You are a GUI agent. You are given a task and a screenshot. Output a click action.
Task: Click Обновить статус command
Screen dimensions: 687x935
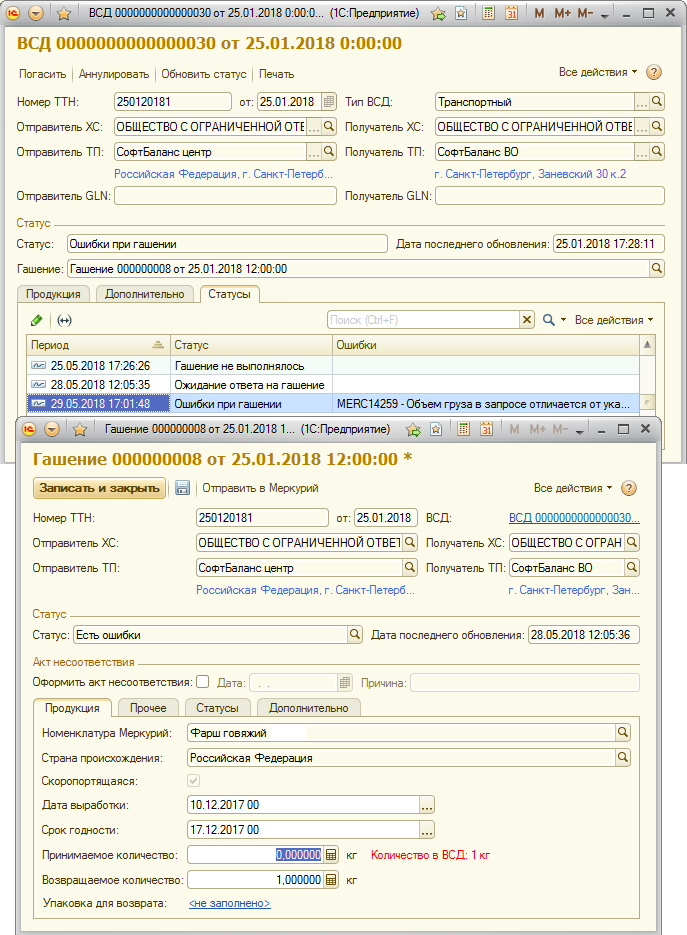tap(204, 74)
